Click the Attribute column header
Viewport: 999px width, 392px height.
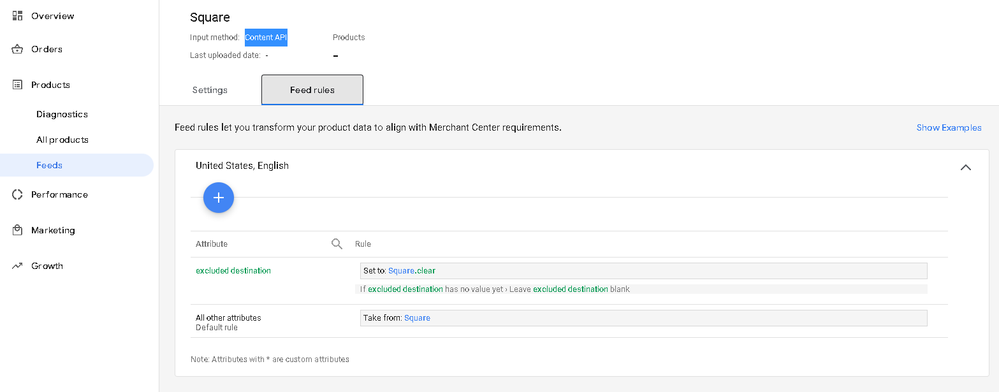212,243
